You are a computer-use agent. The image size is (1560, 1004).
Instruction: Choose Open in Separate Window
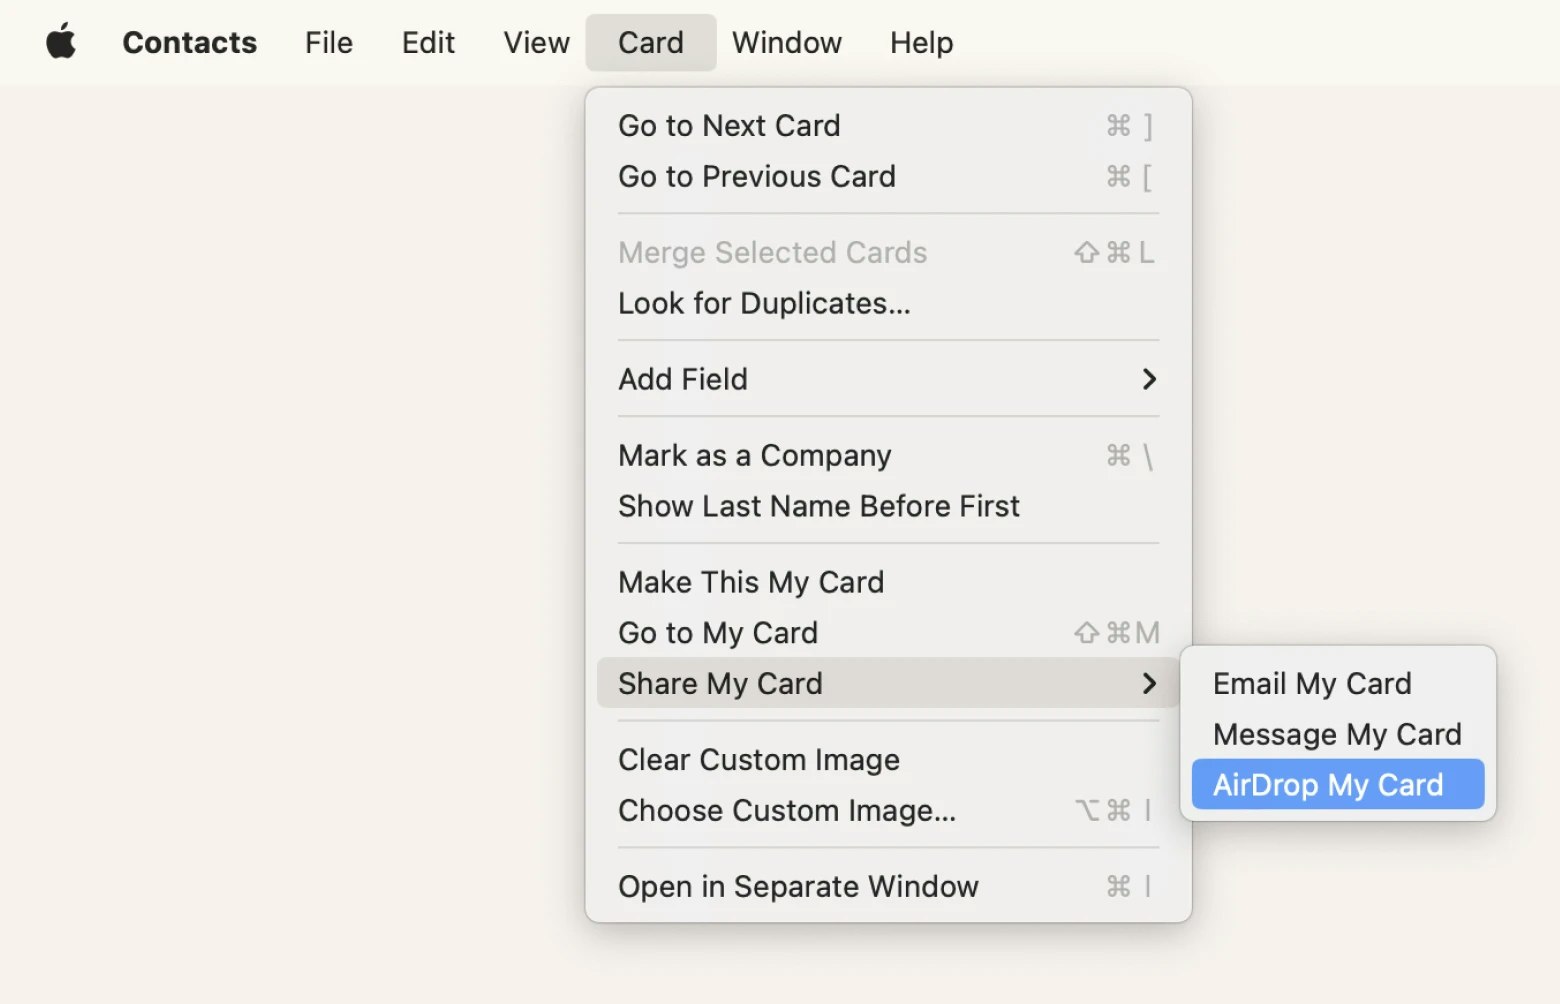[888, 887]
